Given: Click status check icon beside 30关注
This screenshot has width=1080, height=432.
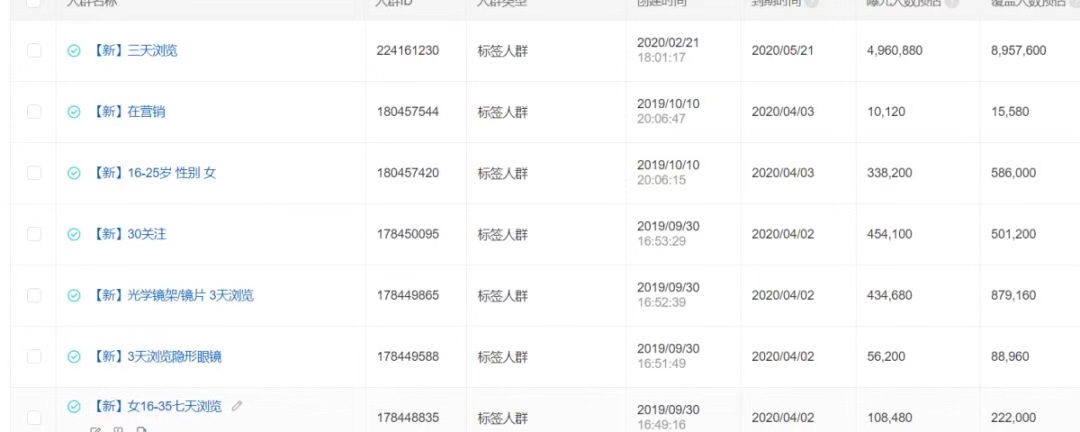Looking at the screenshot, I should click(x=74, y=235).
